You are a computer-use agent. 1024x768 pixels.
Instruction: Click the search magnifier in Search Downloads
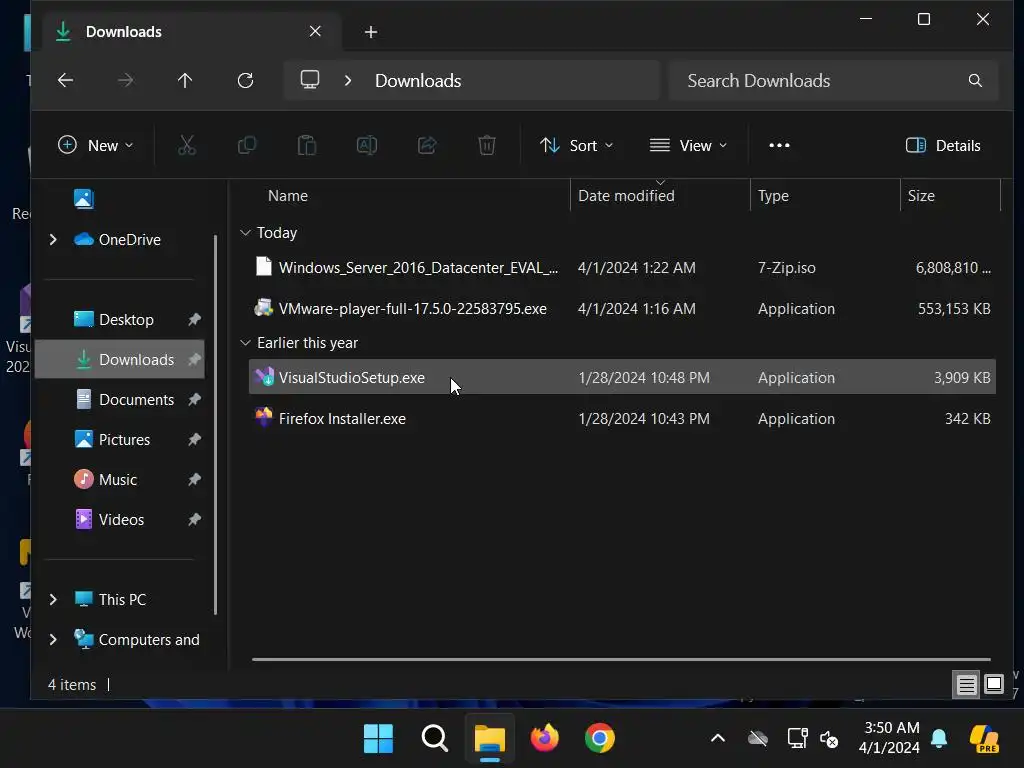[975, 80]
